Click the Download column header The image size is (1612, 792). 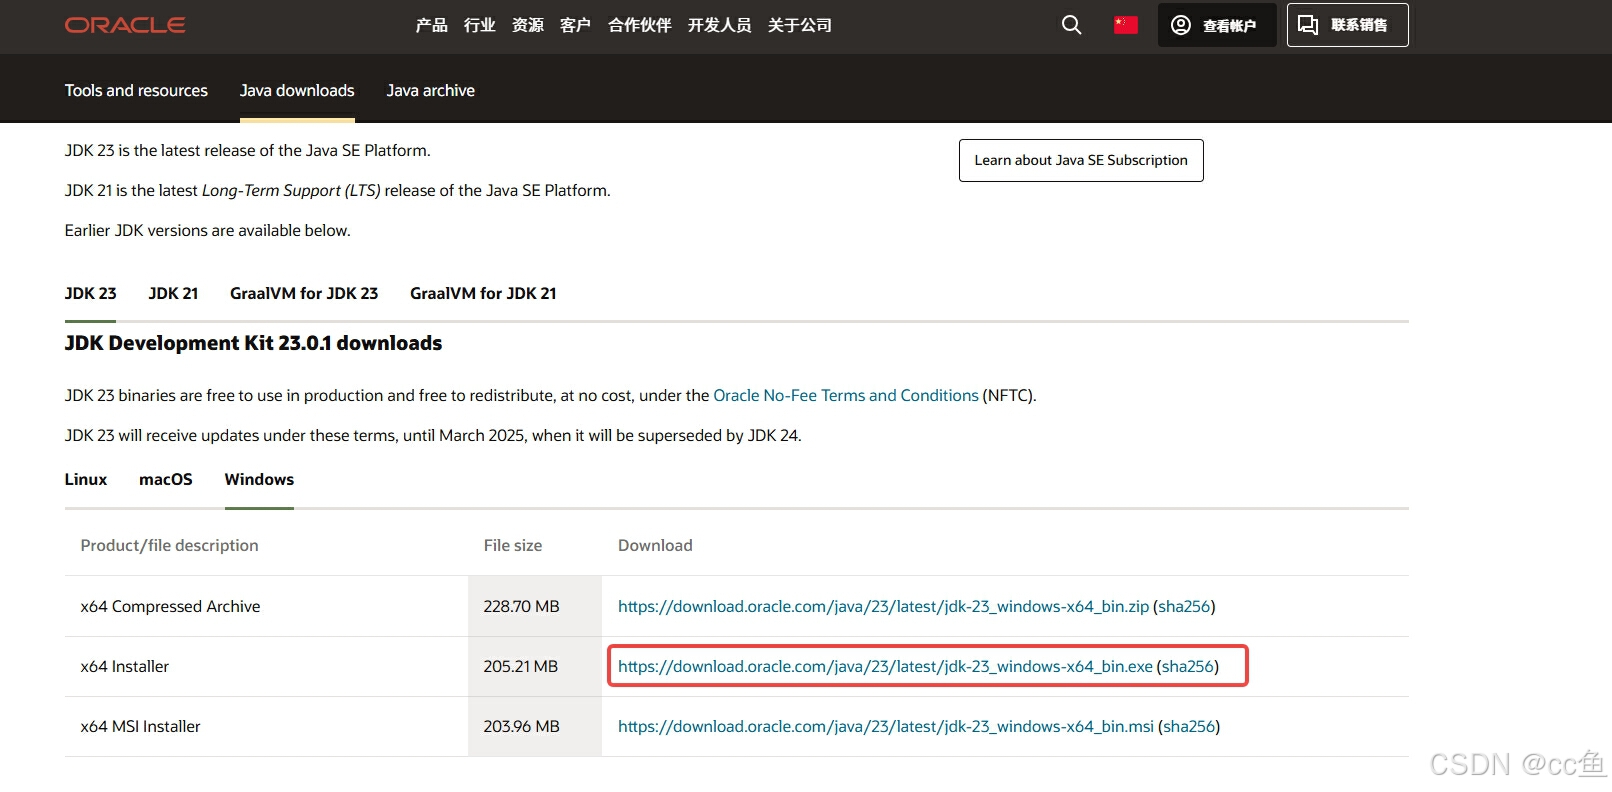[655, 545]
